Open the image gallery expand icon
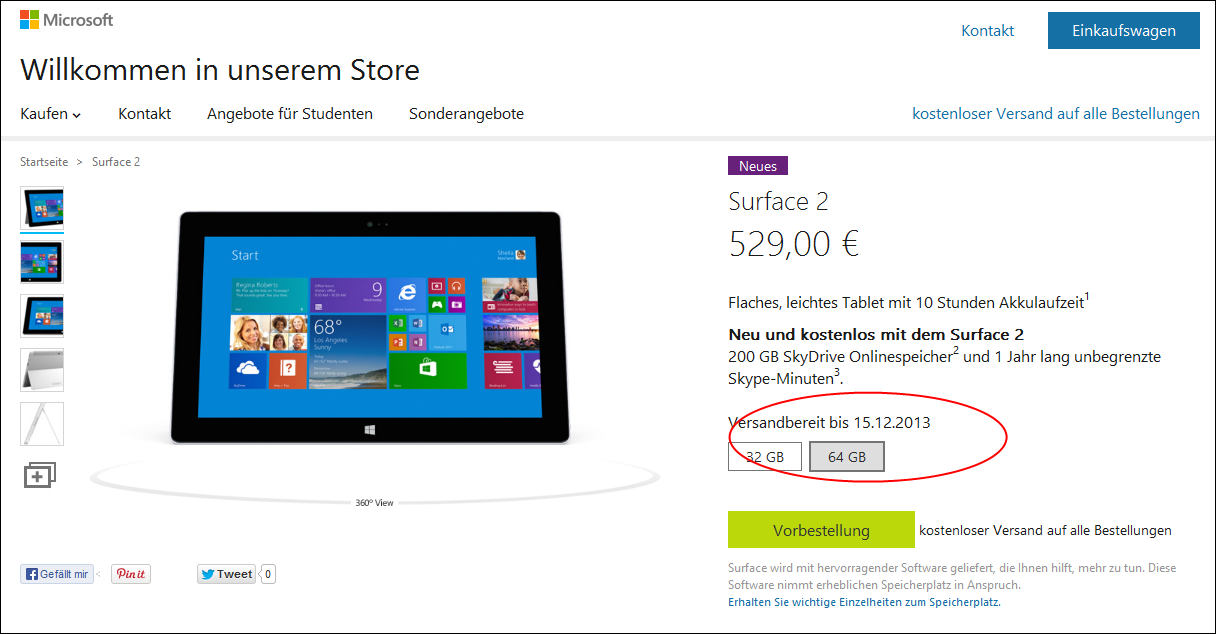 (x=39, y=474)
